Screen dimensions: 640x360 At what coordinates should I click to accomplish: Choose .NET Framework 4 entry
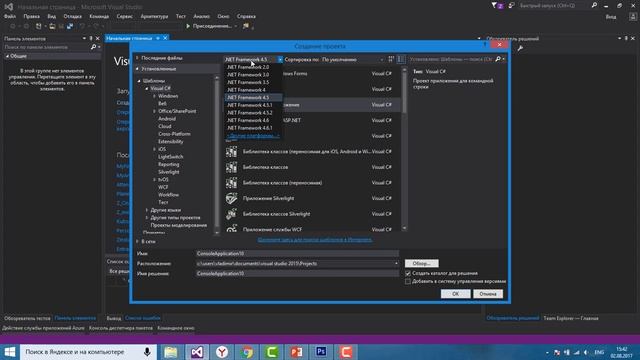point(253,90)
